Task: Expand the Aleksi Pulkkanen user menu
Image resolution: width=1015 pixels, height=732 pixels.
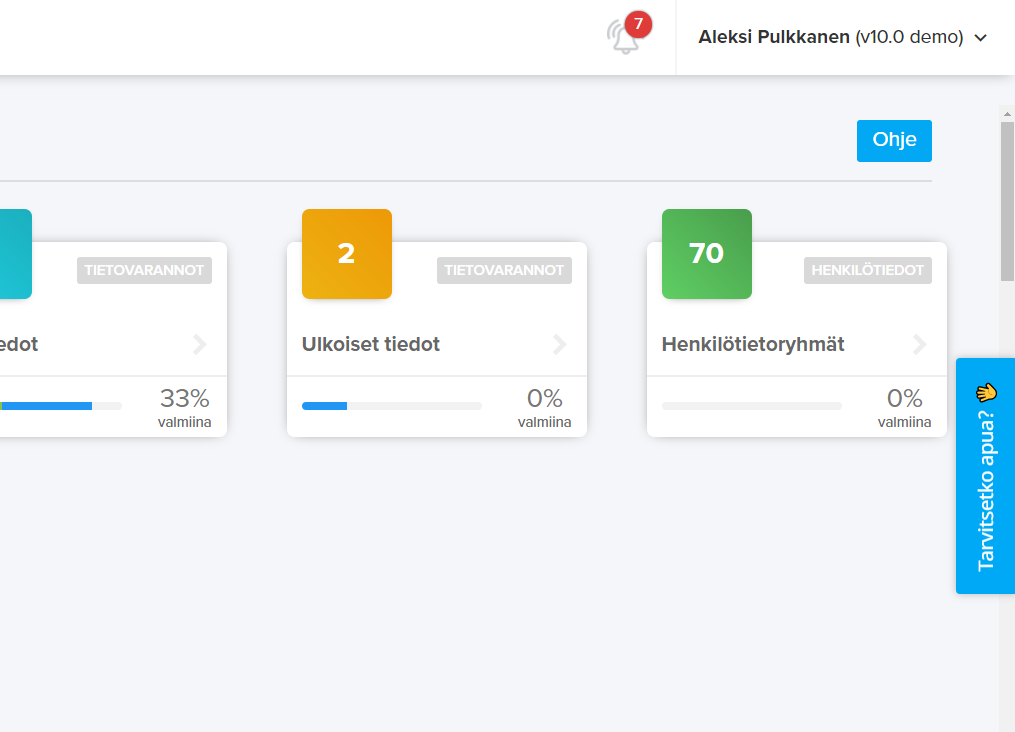Action: point(842,37)
